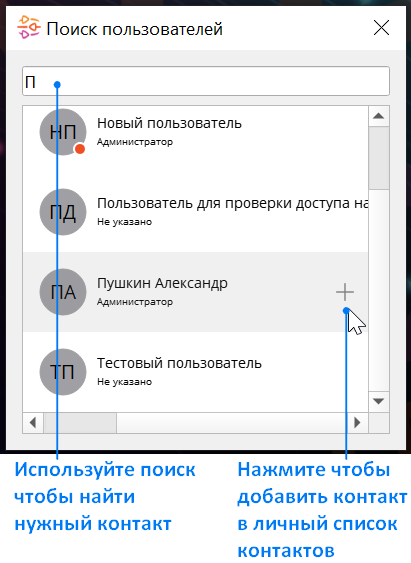This screenshot has height=563, width=411.
Task: Click the horizontal scrollbar thumb
Action: tap(80, 423)
